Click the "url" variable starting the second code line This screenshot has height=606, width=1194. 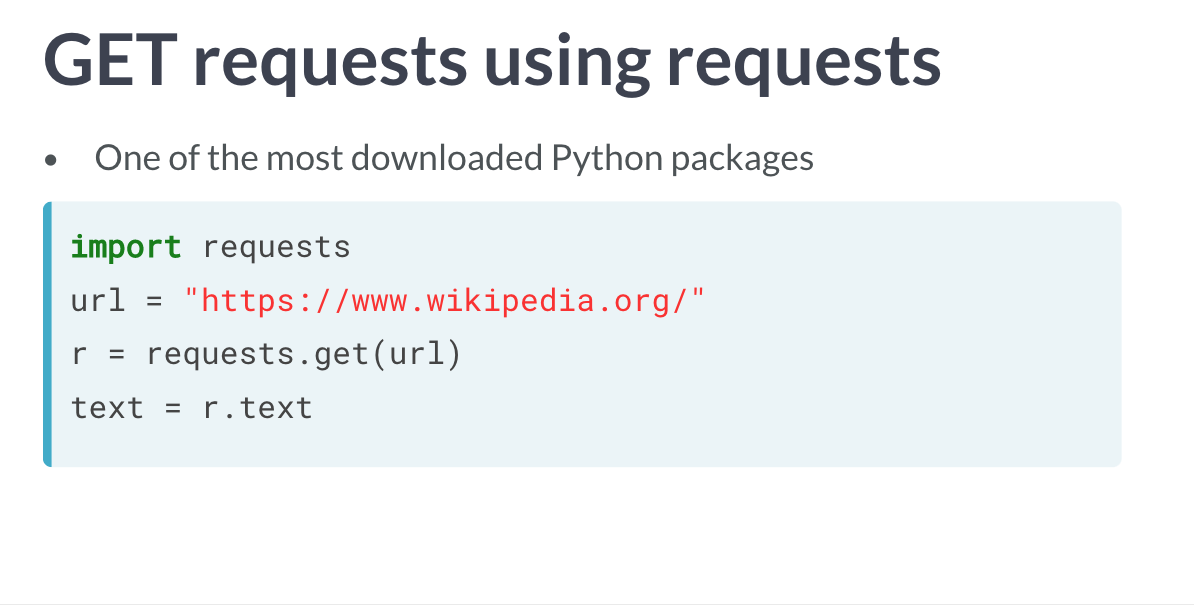(x=98, y=301)
